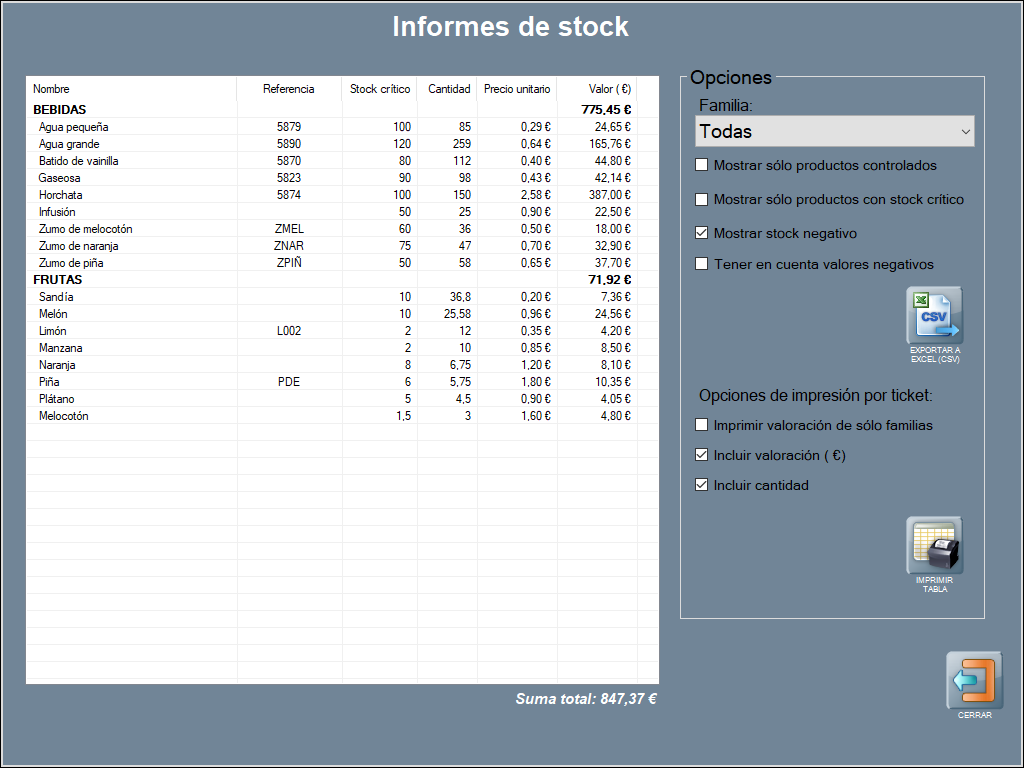This screenshot has height=768, width=1024.
Task: Enable Mostrar sólo productos controlados checkbox
Action: tap(702, 165)
